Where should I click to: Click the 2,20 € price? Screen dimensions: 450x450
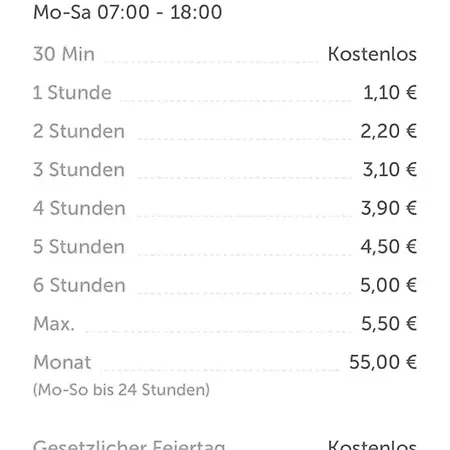pyautogui.click(x=389, y=131)
